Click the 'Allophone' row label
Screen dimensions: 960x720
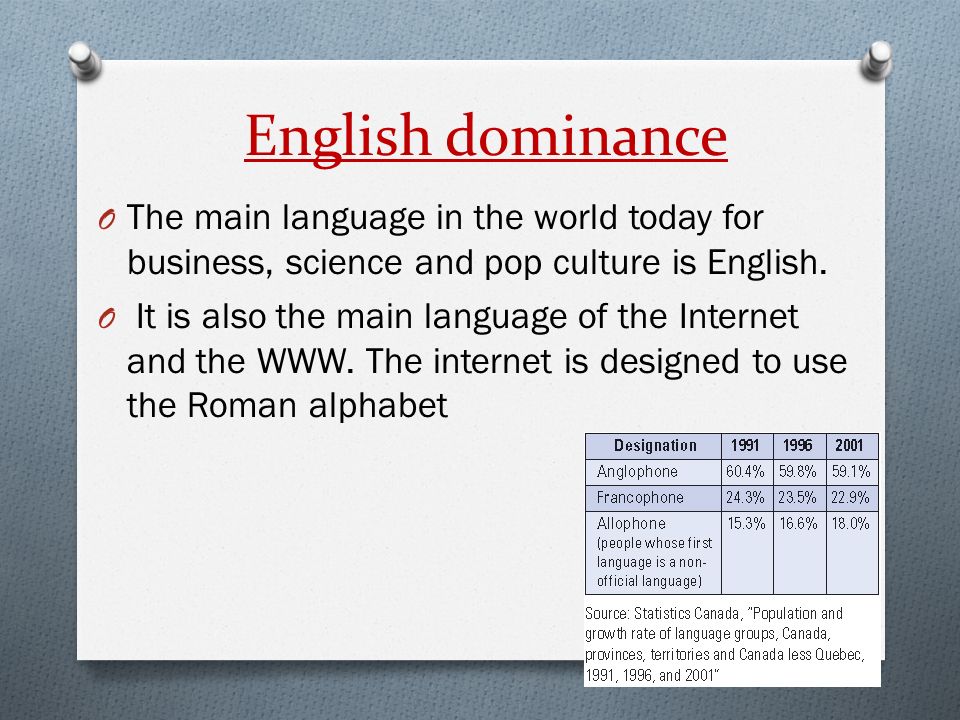(x=654, y=552)
